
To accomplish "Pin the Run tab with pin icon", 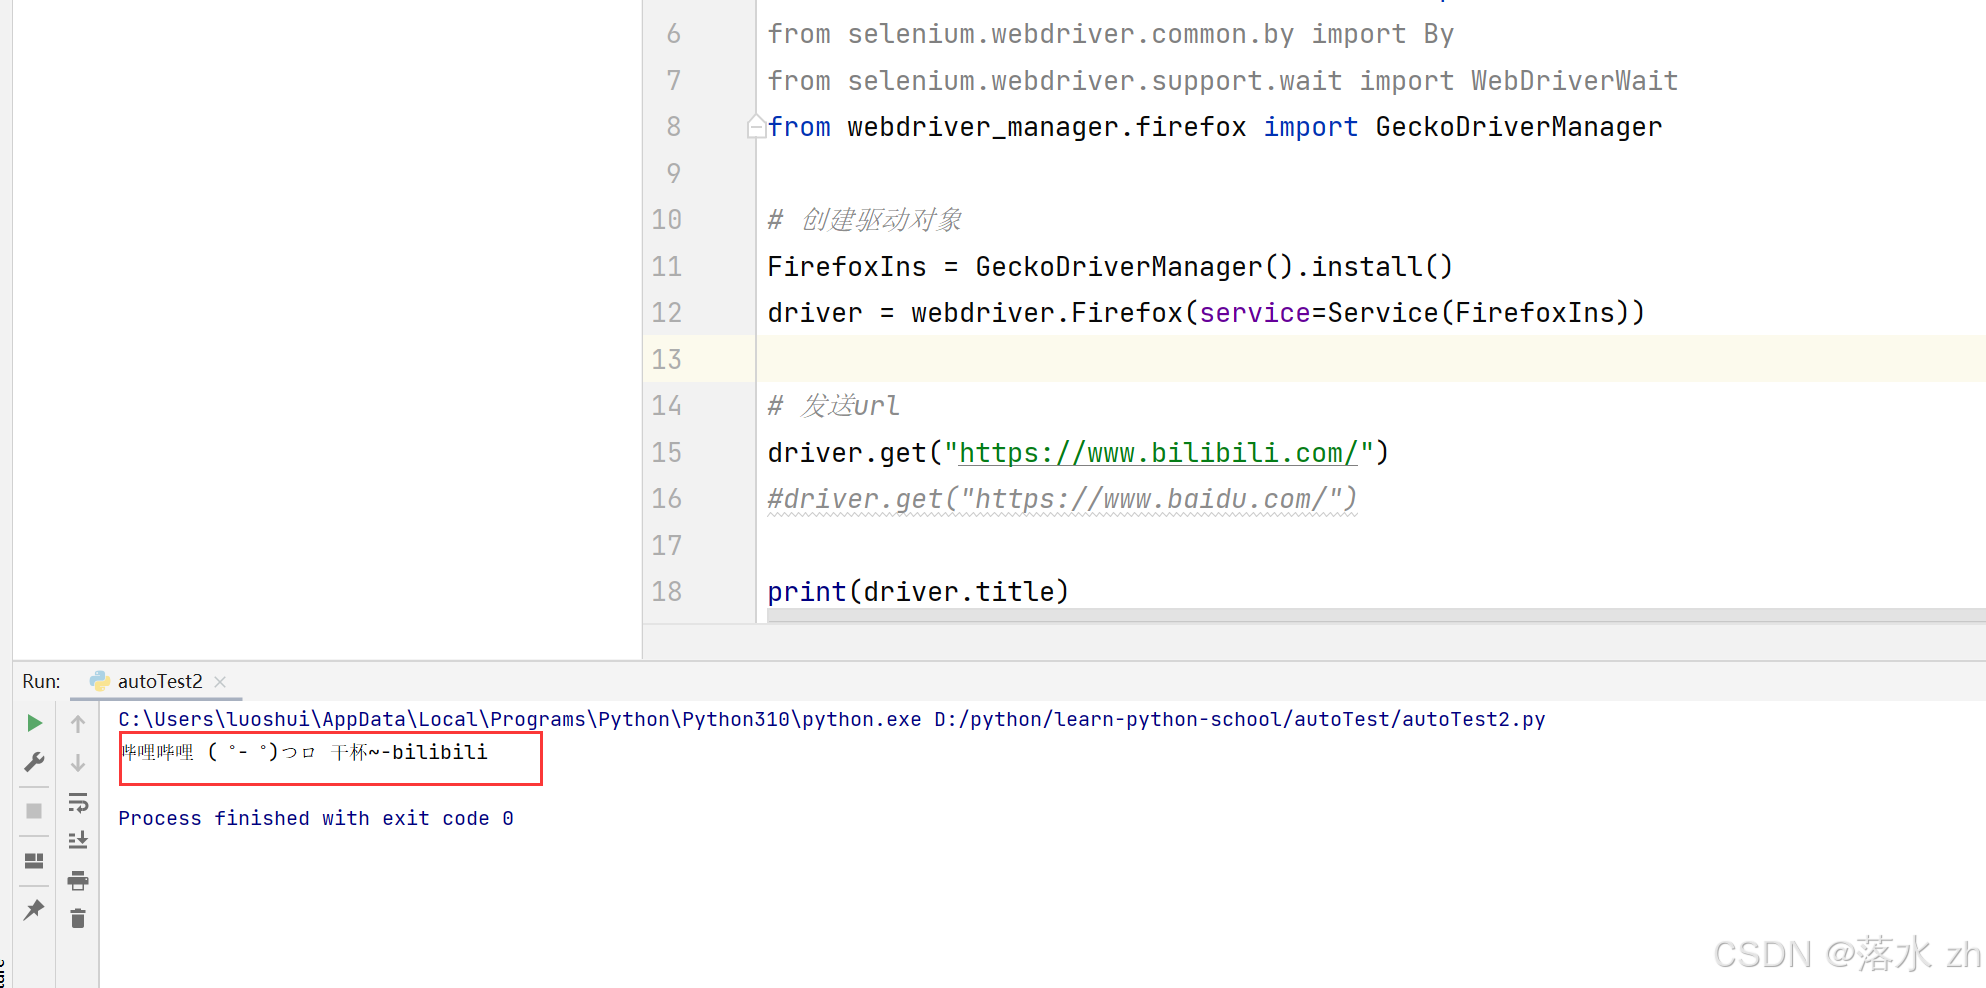I will coord(34,909).
